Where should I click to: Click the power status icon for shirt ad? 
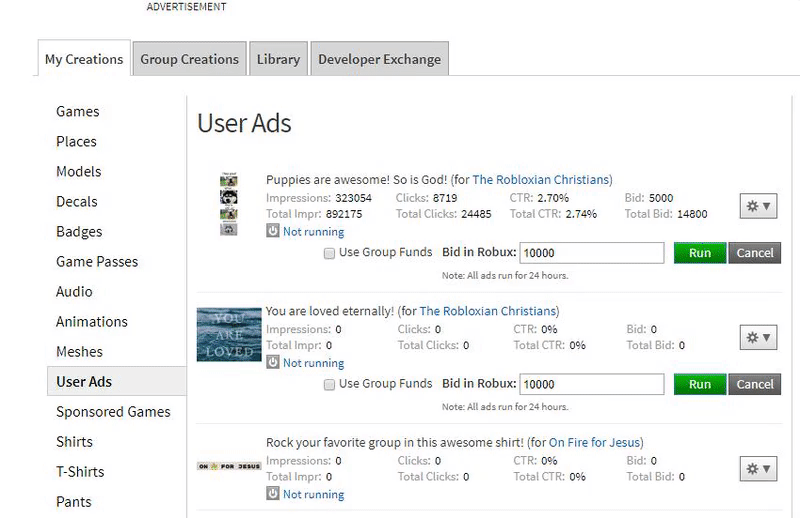pyautogui.click(x=273, y=493)
